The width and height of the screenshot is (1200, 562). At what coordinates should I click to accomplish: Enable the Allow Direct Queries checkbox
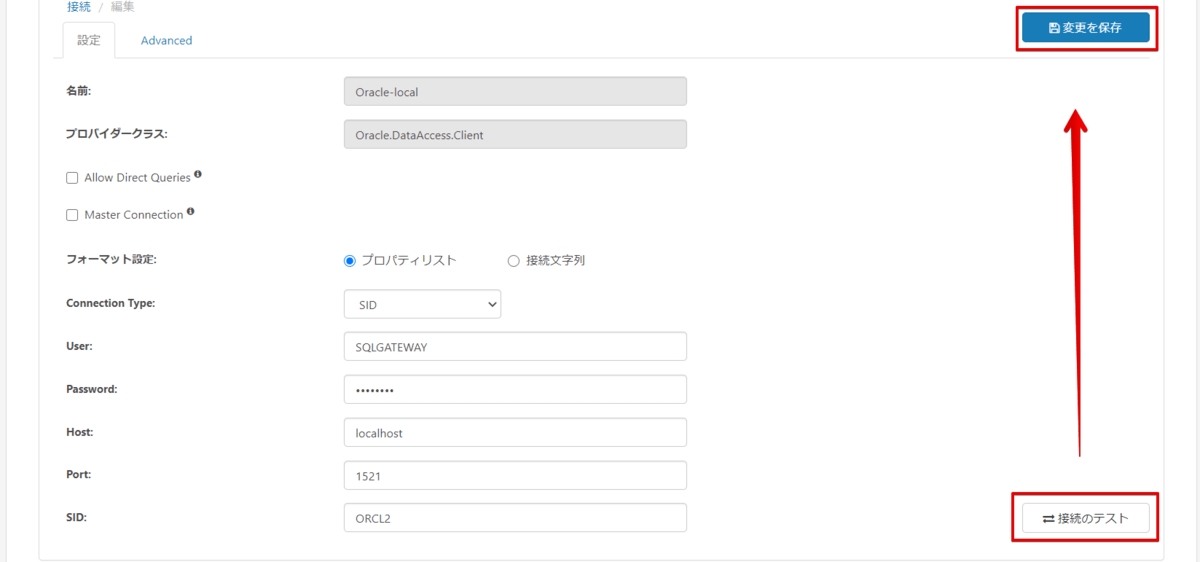pos(72,178)
